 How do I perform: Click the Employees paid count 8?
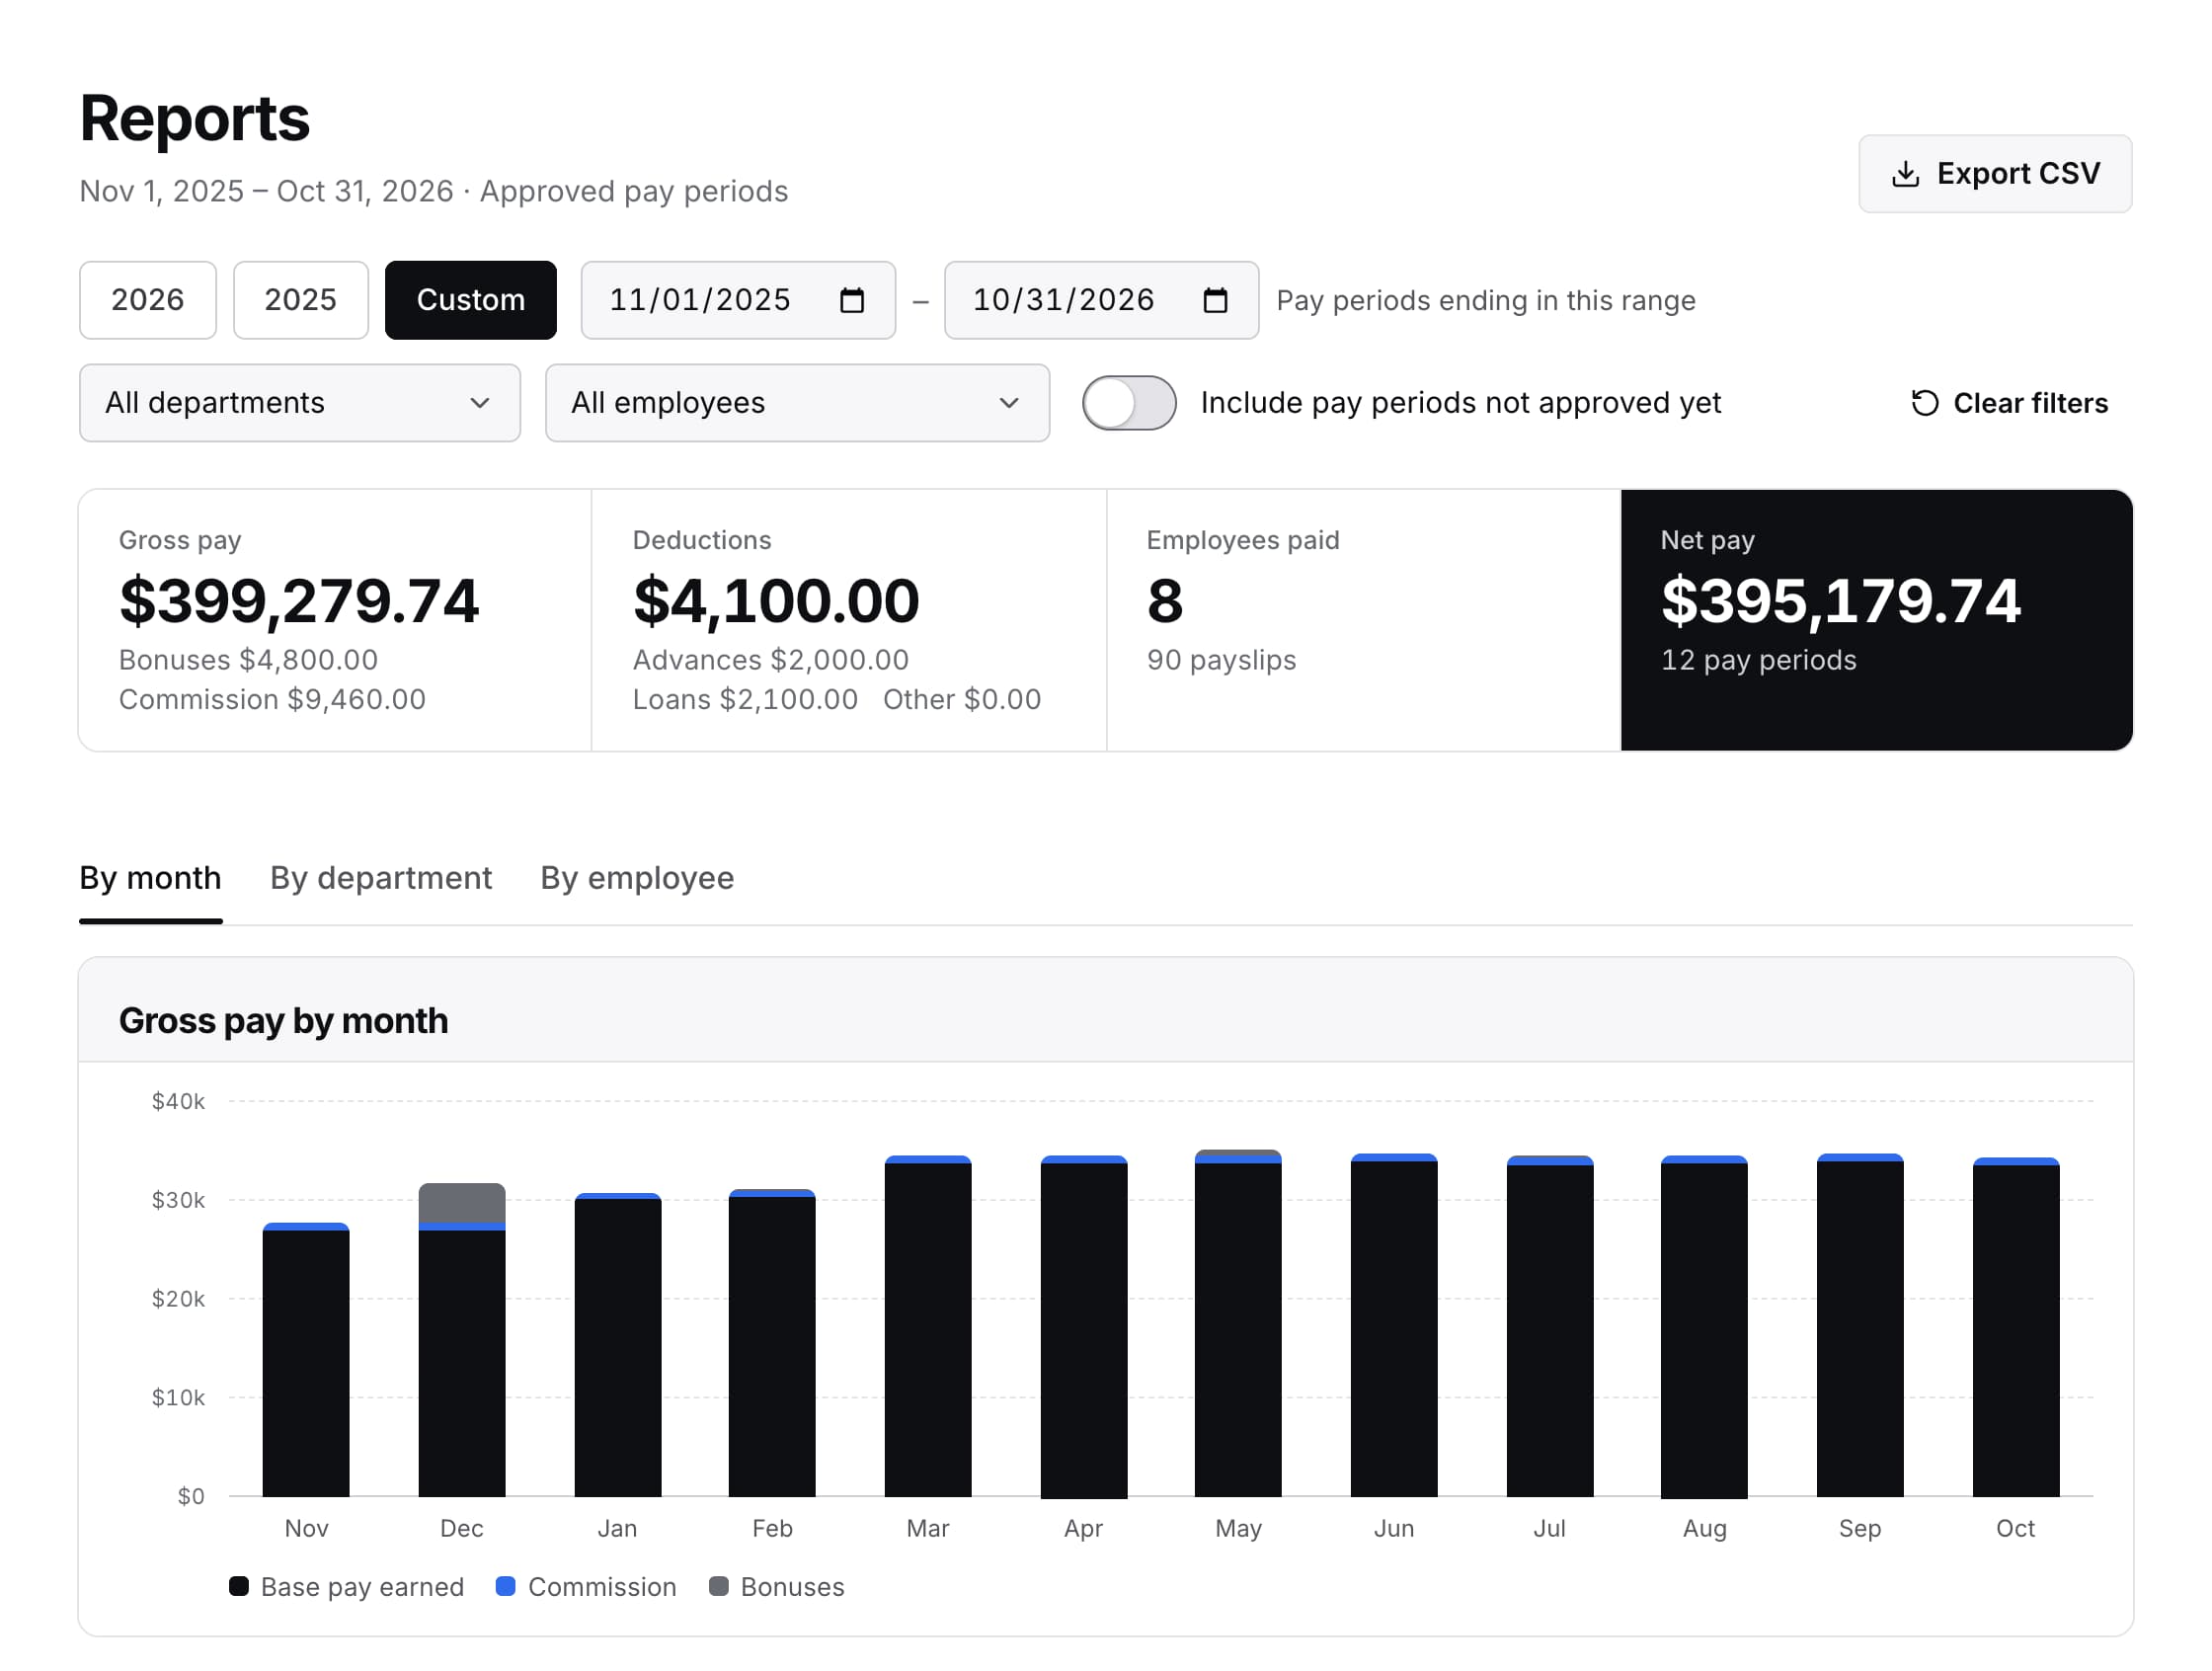click(1165, 601)
